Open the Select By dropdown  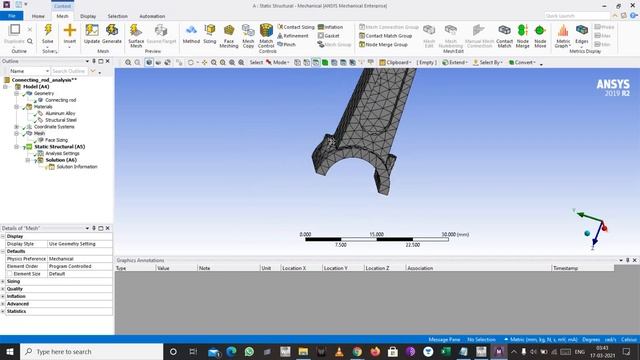487,62
